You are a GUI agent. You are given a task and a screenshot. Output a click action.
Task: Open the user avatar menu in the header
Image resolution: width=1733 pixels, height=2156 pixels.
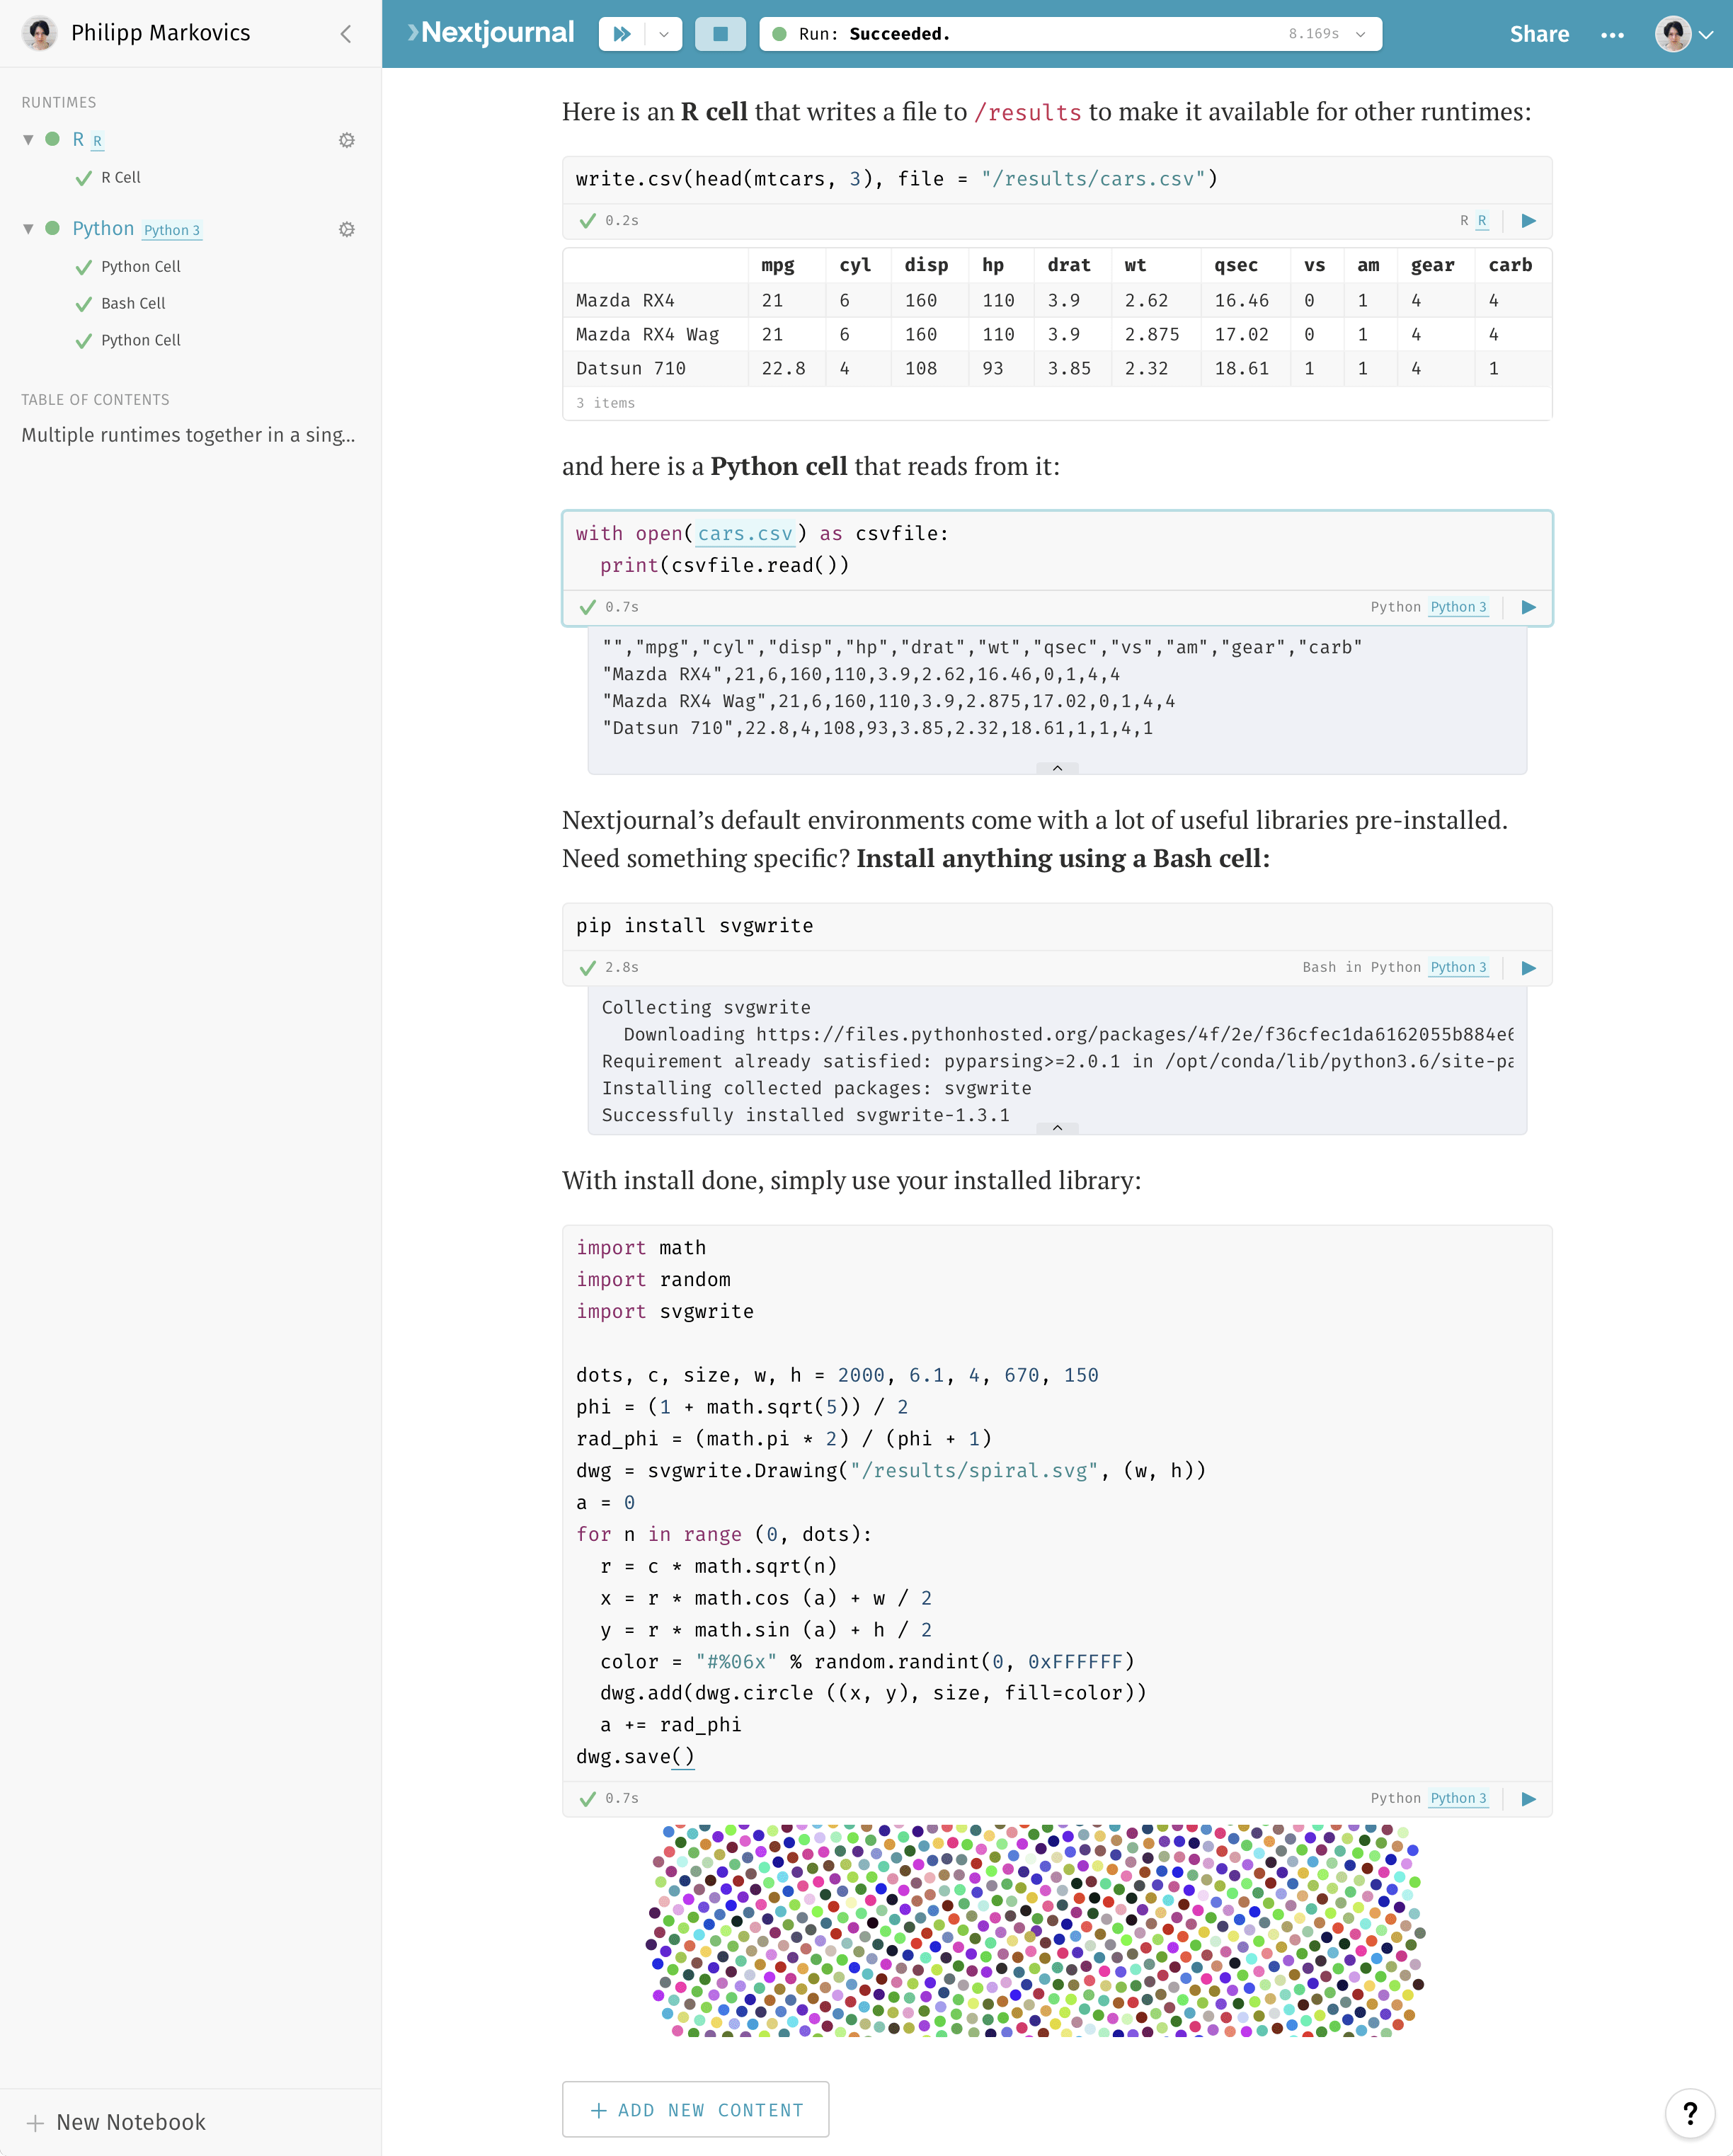(x=1684, y=34)
